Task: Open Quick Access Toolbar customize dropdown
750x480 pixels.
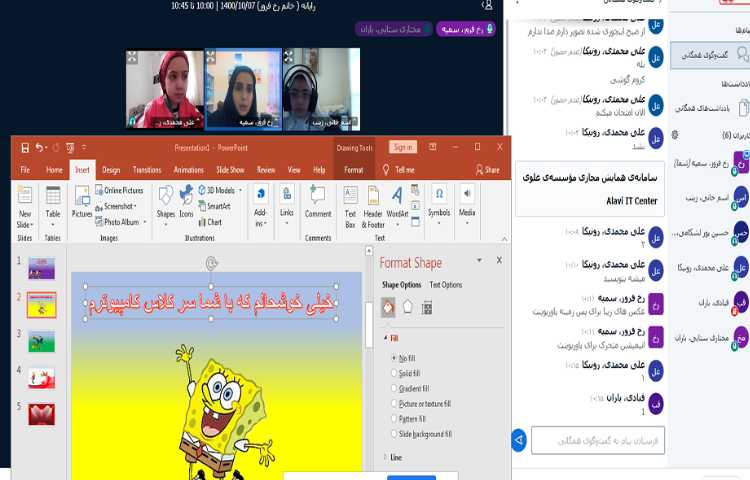Action: [x=84, y=148]
